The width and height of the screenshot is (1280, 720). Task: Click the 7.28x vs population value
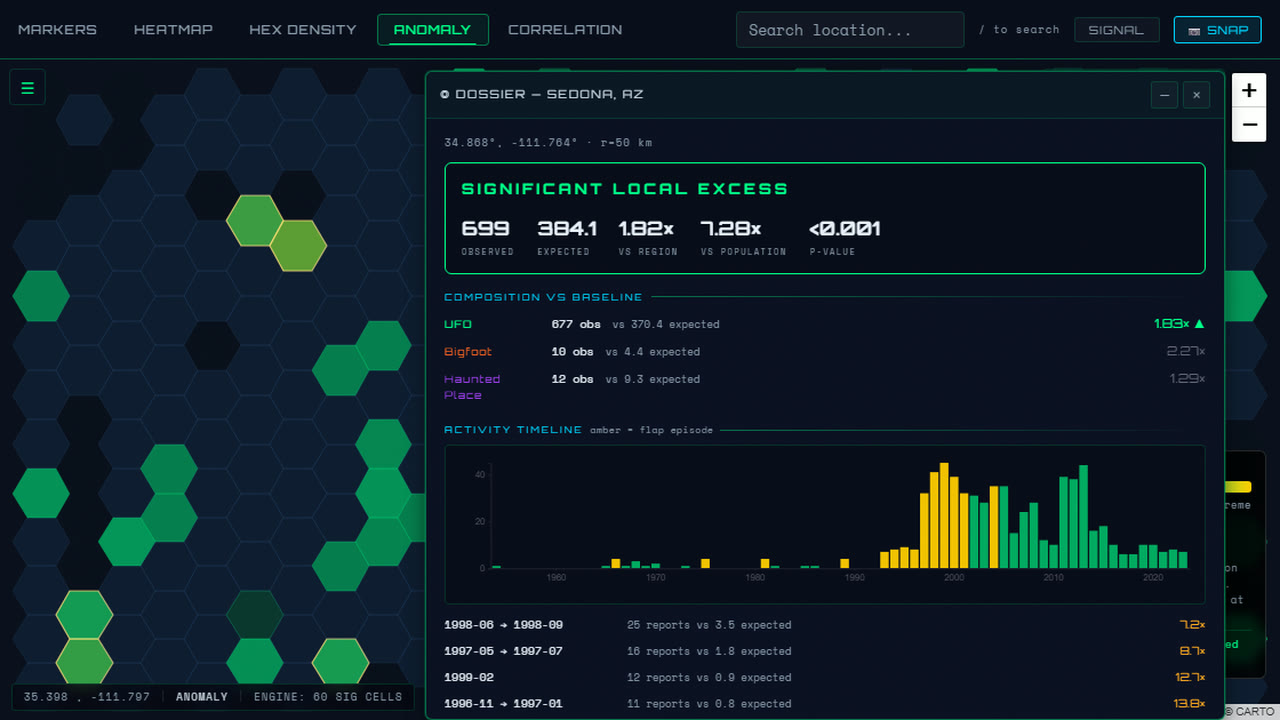tap(731, 229)
